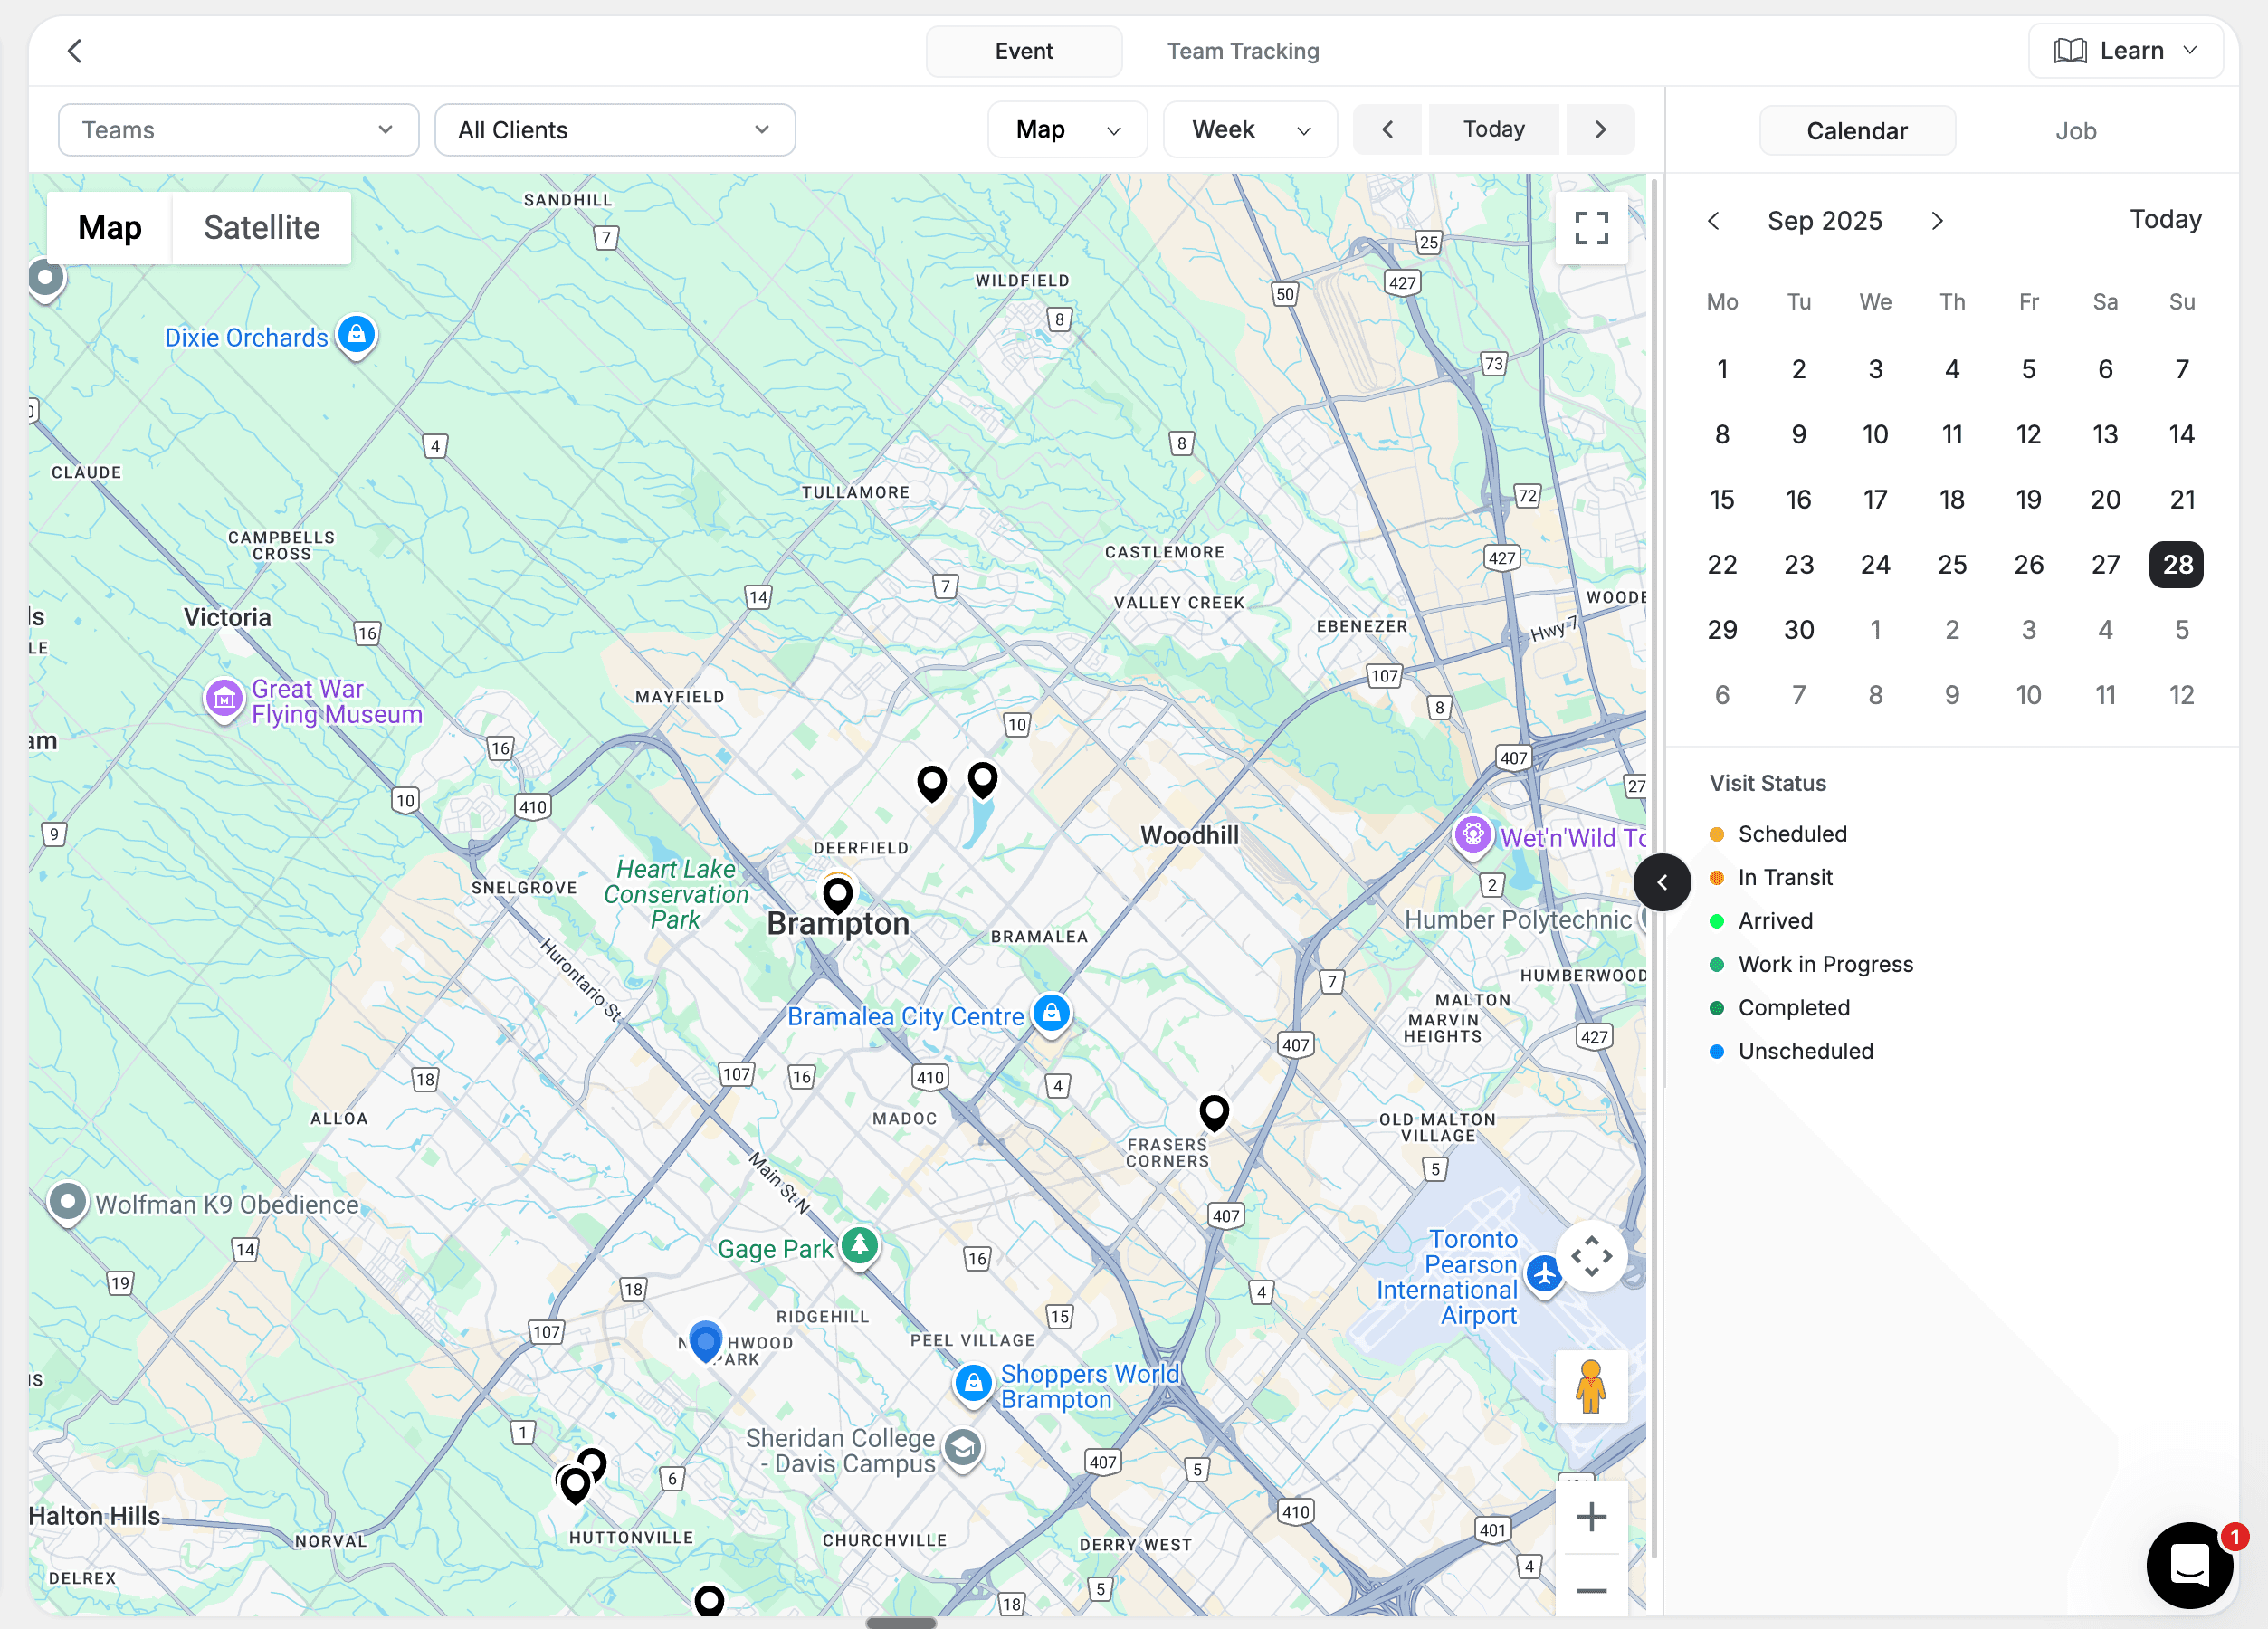Collapse the right sidebar panel
Image resolution: width=2268 pixels, height=1629 pixels.
pos(1662,882)
